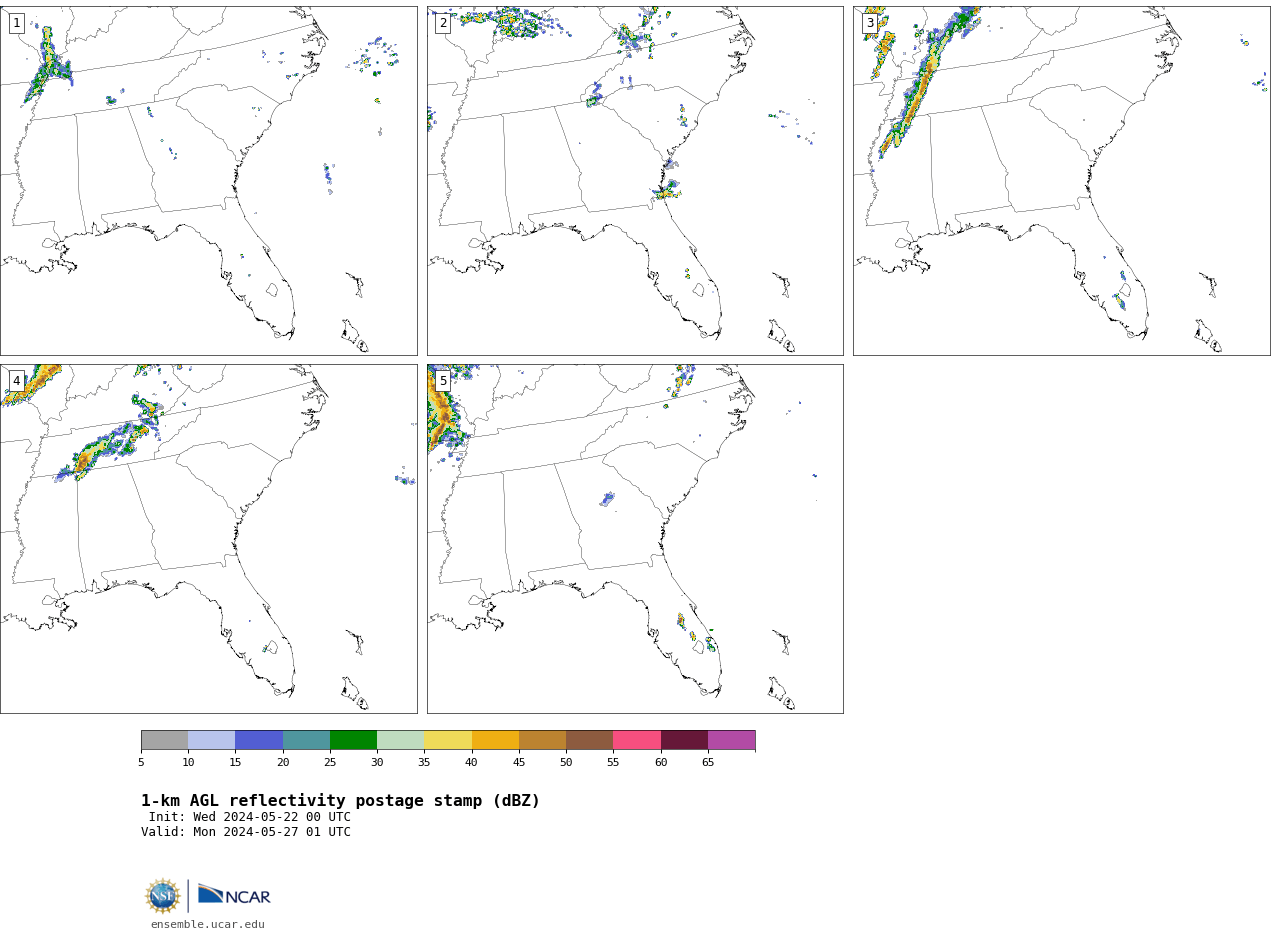Click the number 3 panel label
Screen dimensions: 1280x936
(x=869, y=23)
